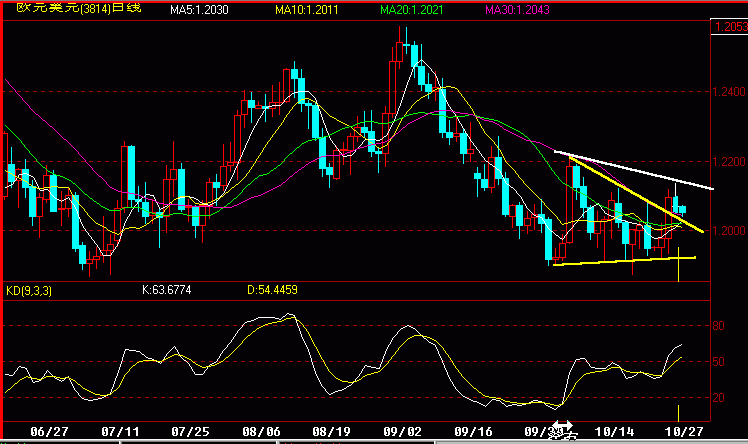Select the MA5:1.2030 indicator label
The width and height of the screenshot is (748, 444).
[199, 10]
